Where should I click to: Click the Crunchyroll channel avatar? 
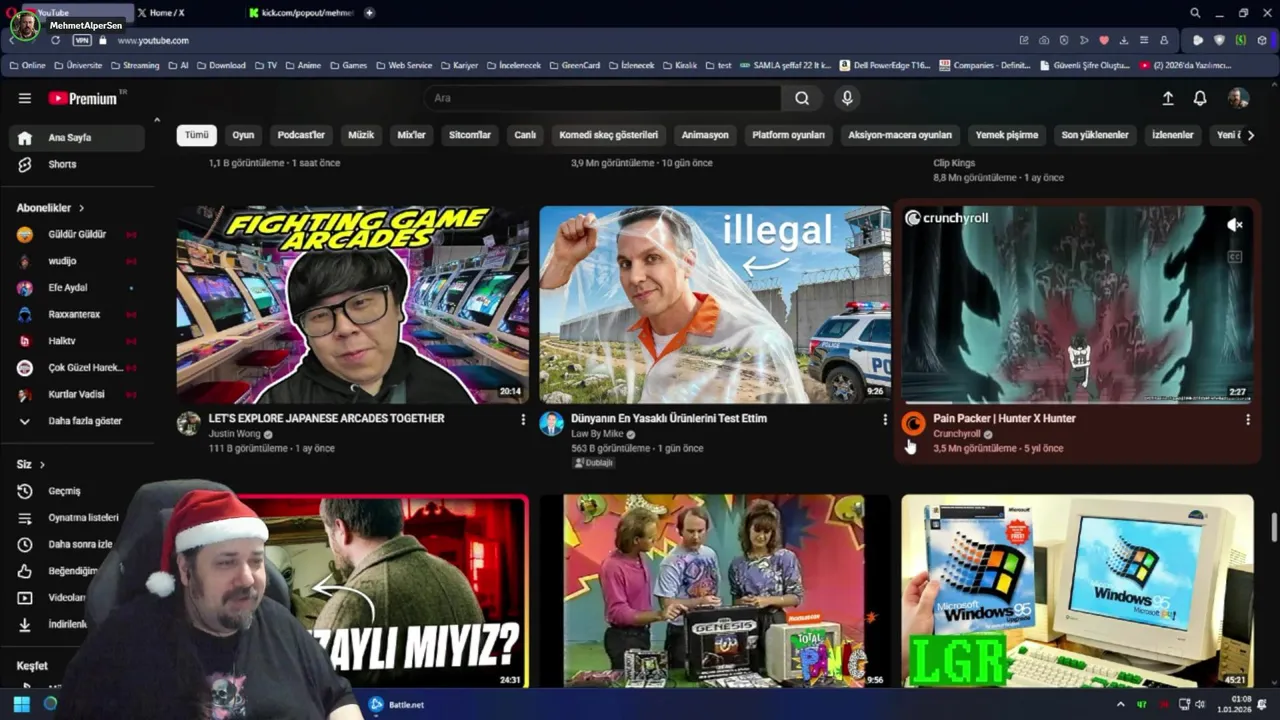(914, 423)
